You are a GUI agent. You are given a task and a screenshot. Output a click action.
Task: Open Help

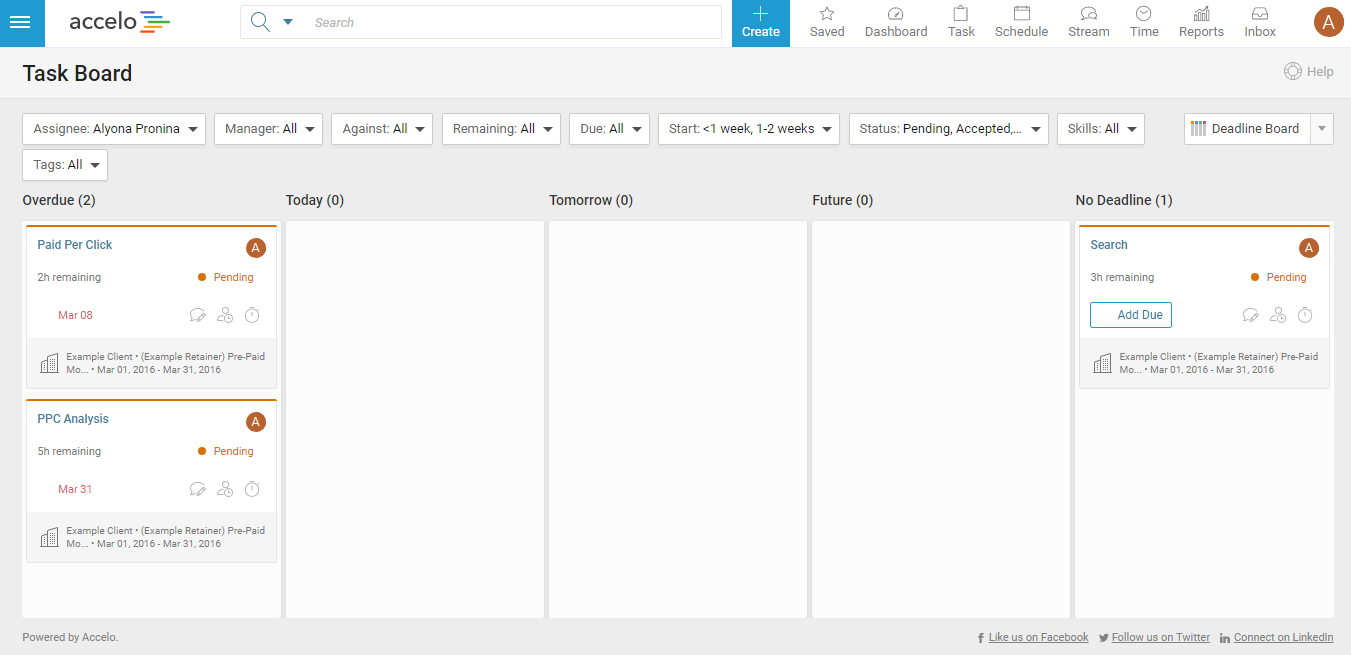pyautogui.click(x=1309, y=71)
